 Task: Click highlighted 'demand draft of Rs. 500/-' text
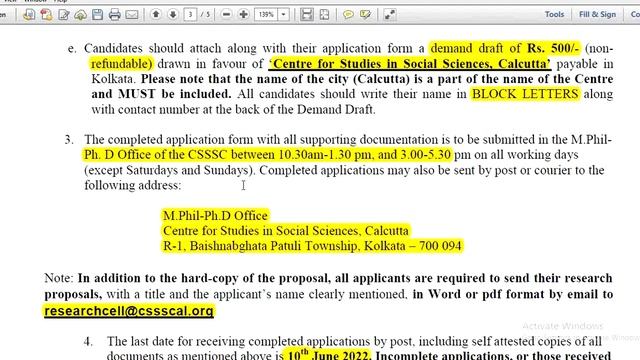click(504, 48)
